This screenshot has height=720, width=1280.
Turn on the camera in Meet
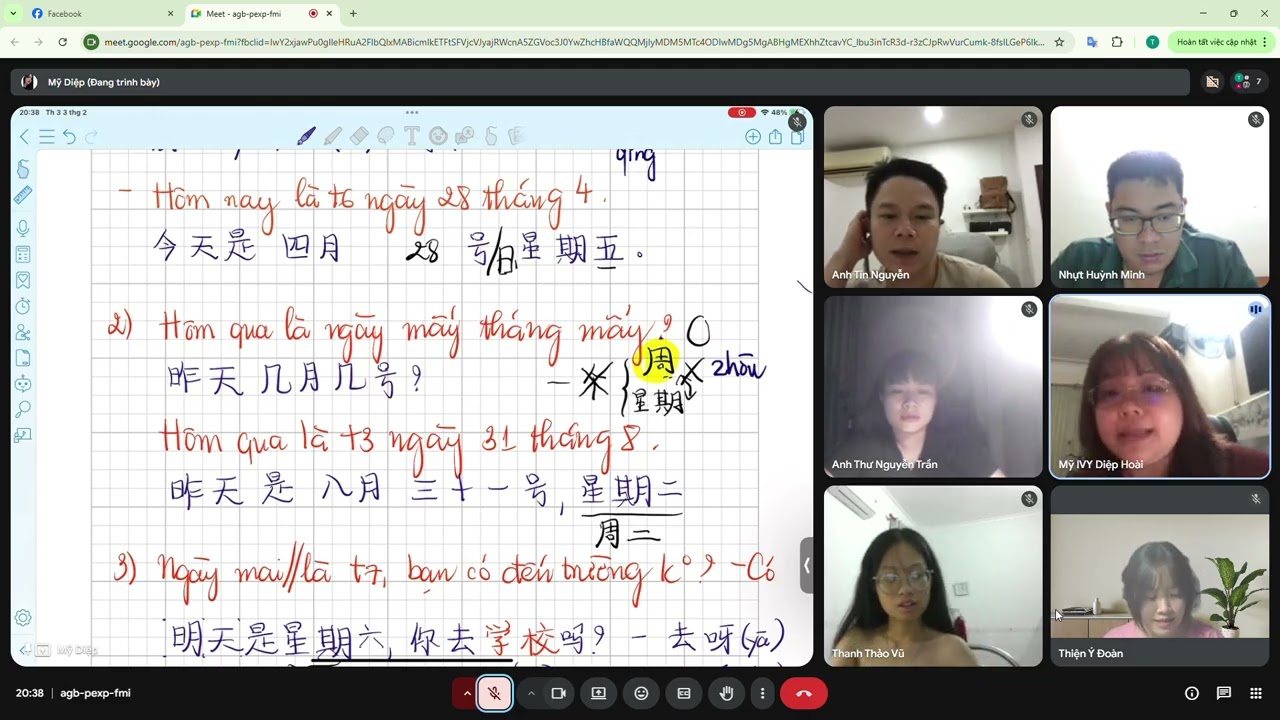(559, 693)
